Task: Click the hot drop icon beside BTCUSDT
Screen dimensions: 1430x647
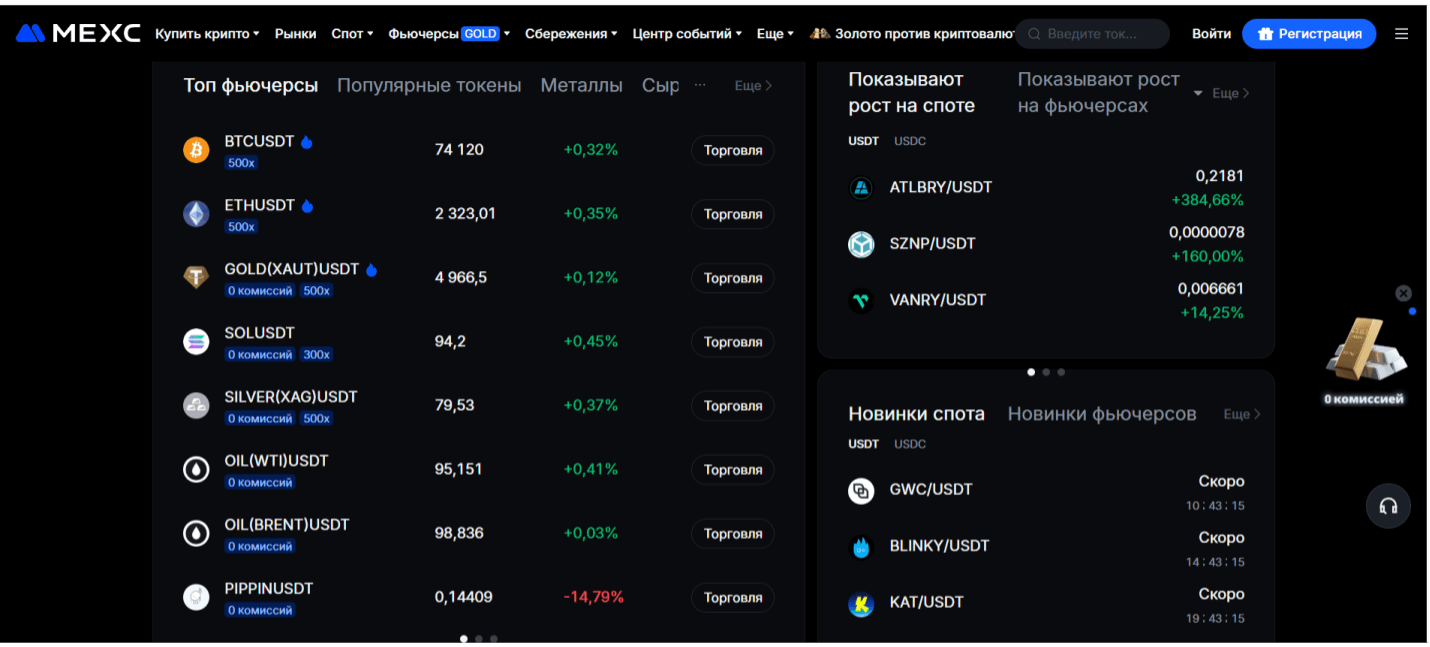Action: pyautogui.click(x=306, y=142)
